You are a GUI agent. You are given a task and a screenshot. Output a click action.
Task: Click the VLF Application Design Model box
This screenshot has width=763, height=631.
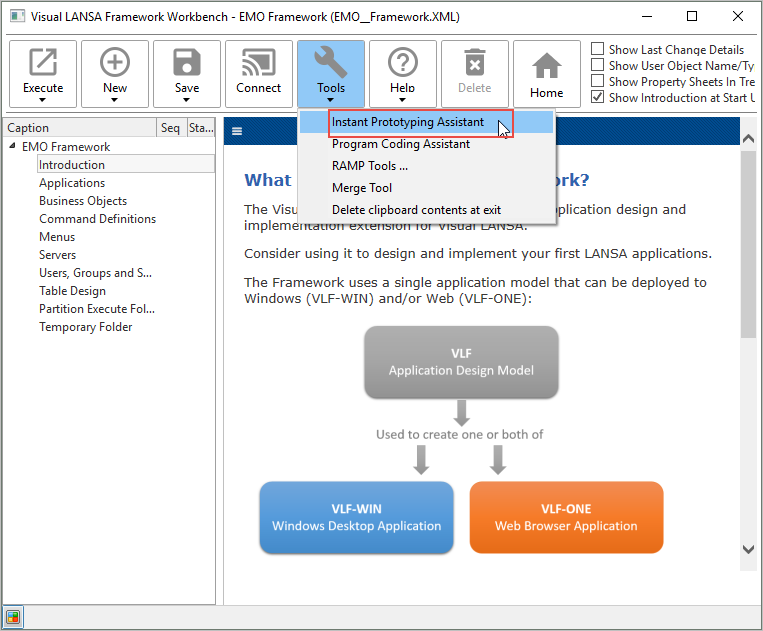(x=461, y=362)
